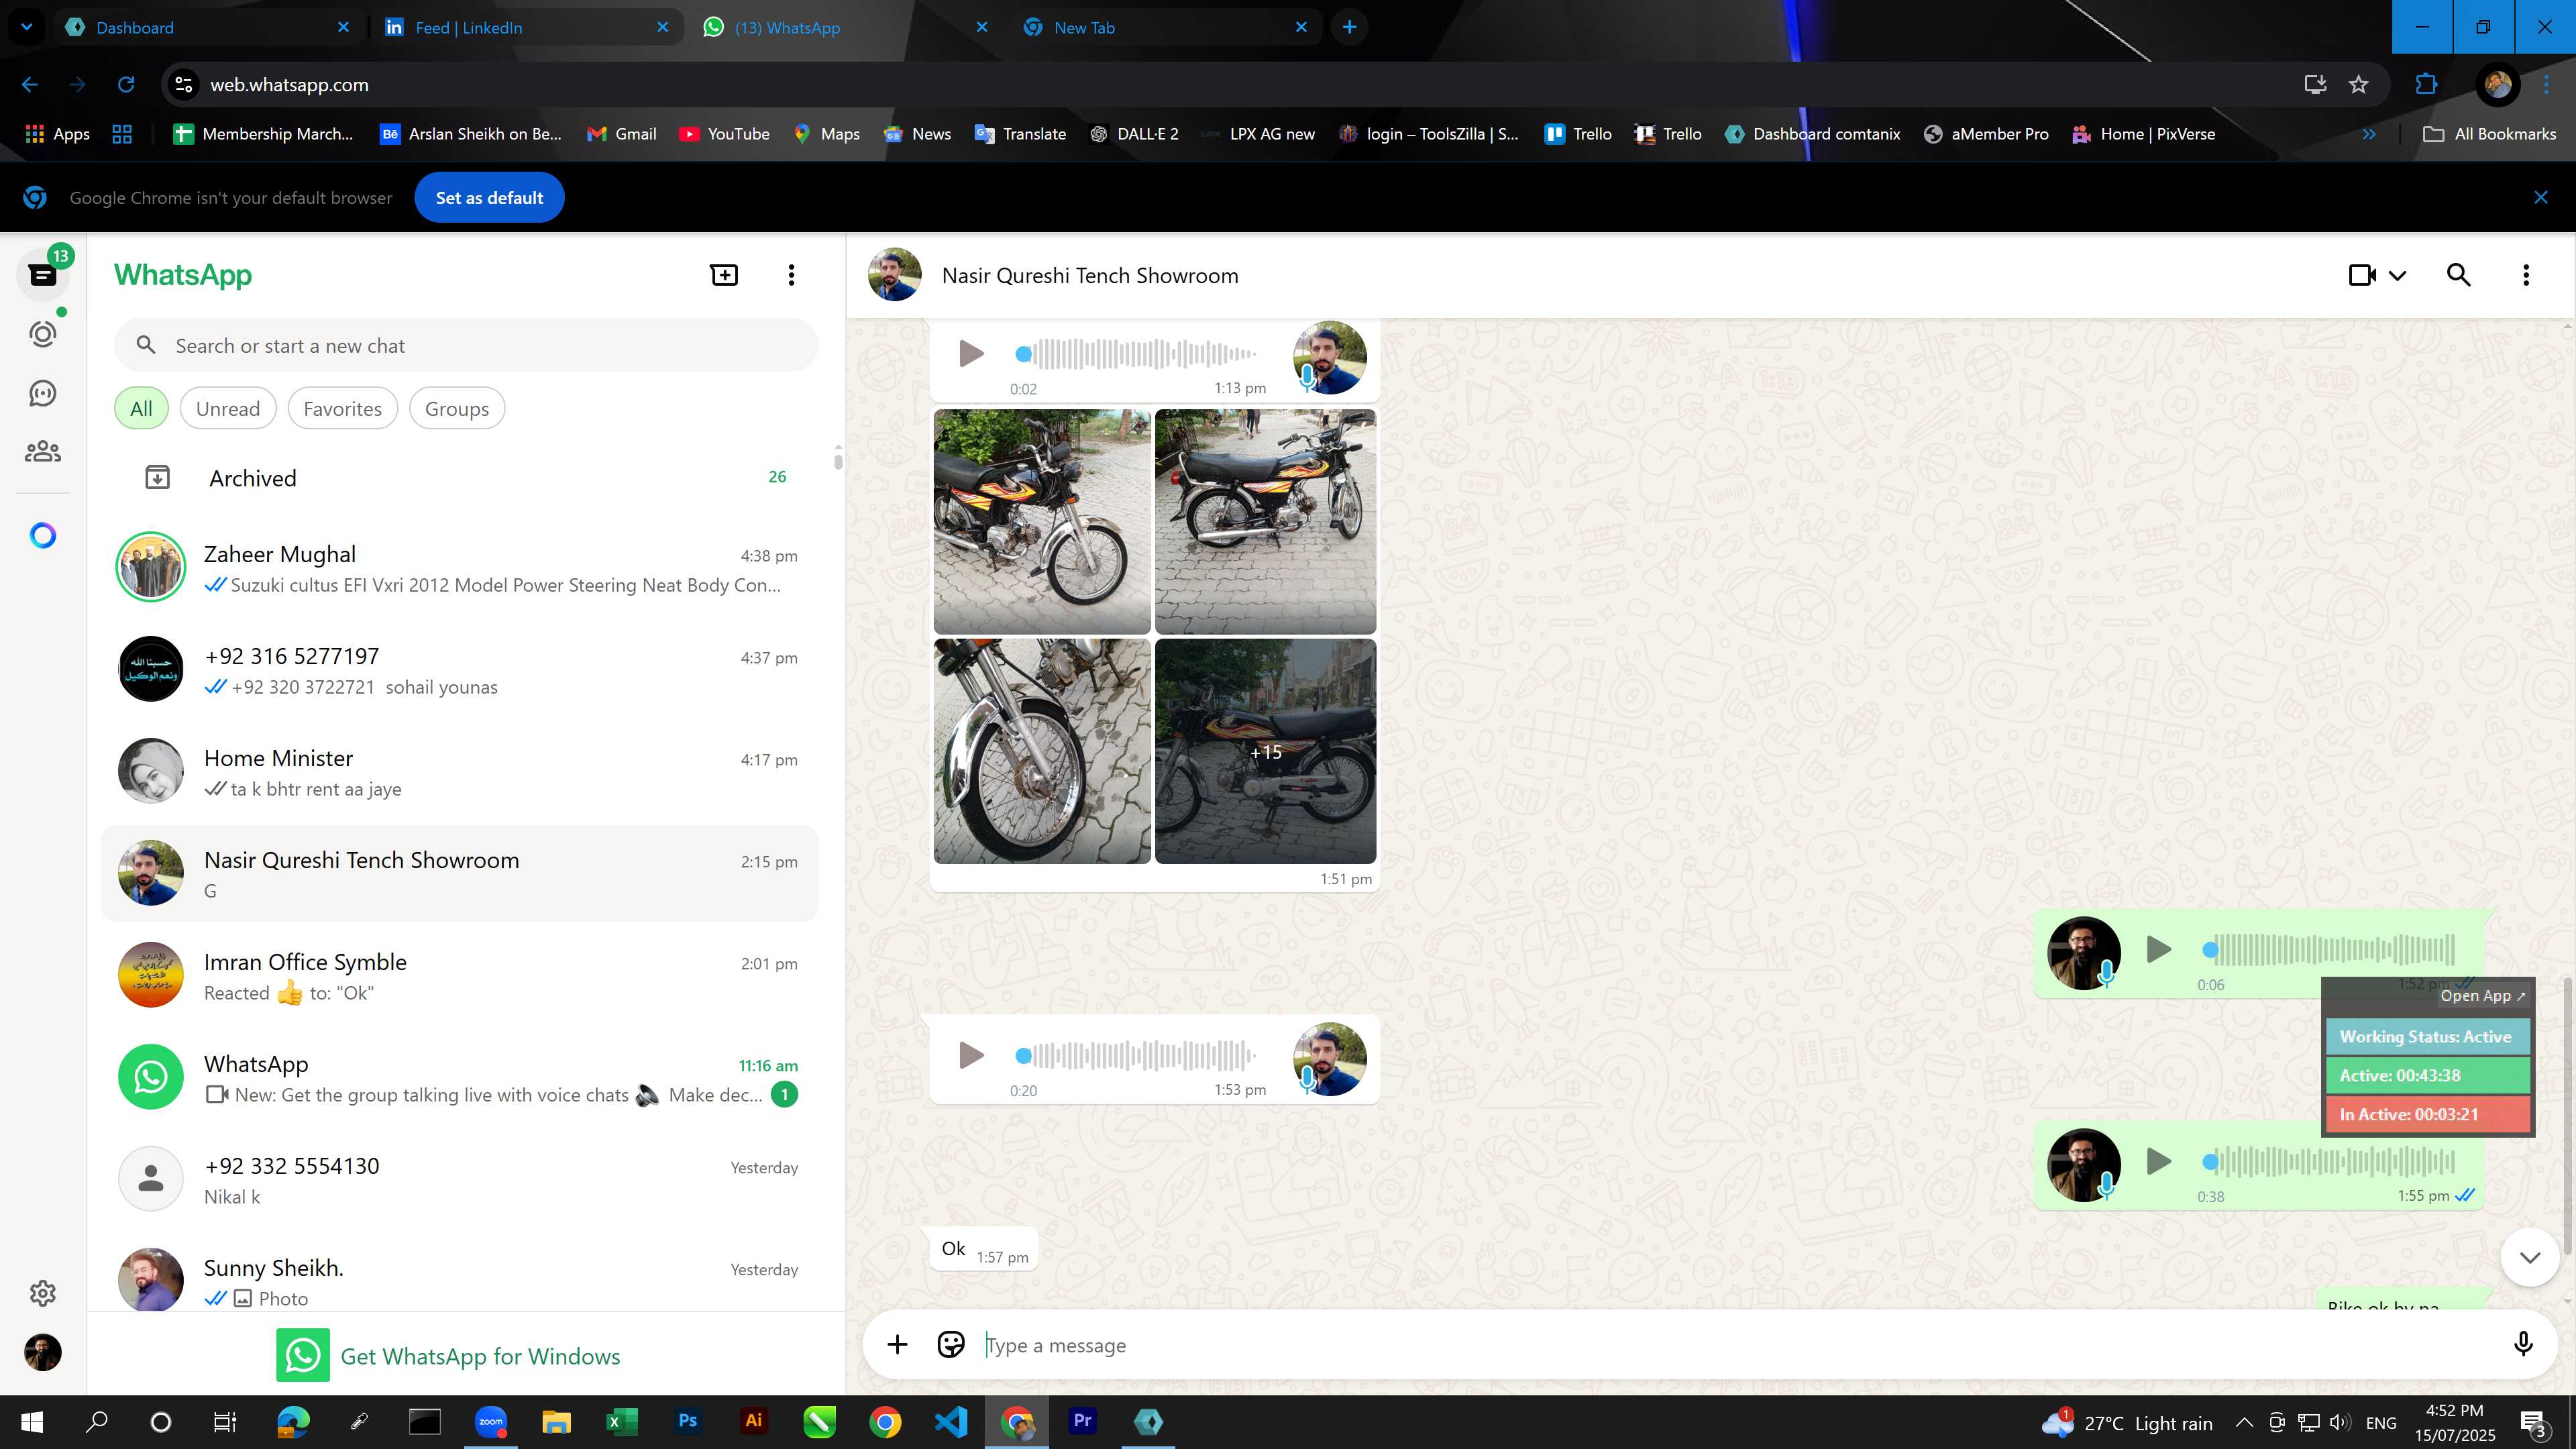The image size is (2576, 1449).
Task: Open the Gmail bookmark
Action: pyautogui.click(x=621, y=134)
